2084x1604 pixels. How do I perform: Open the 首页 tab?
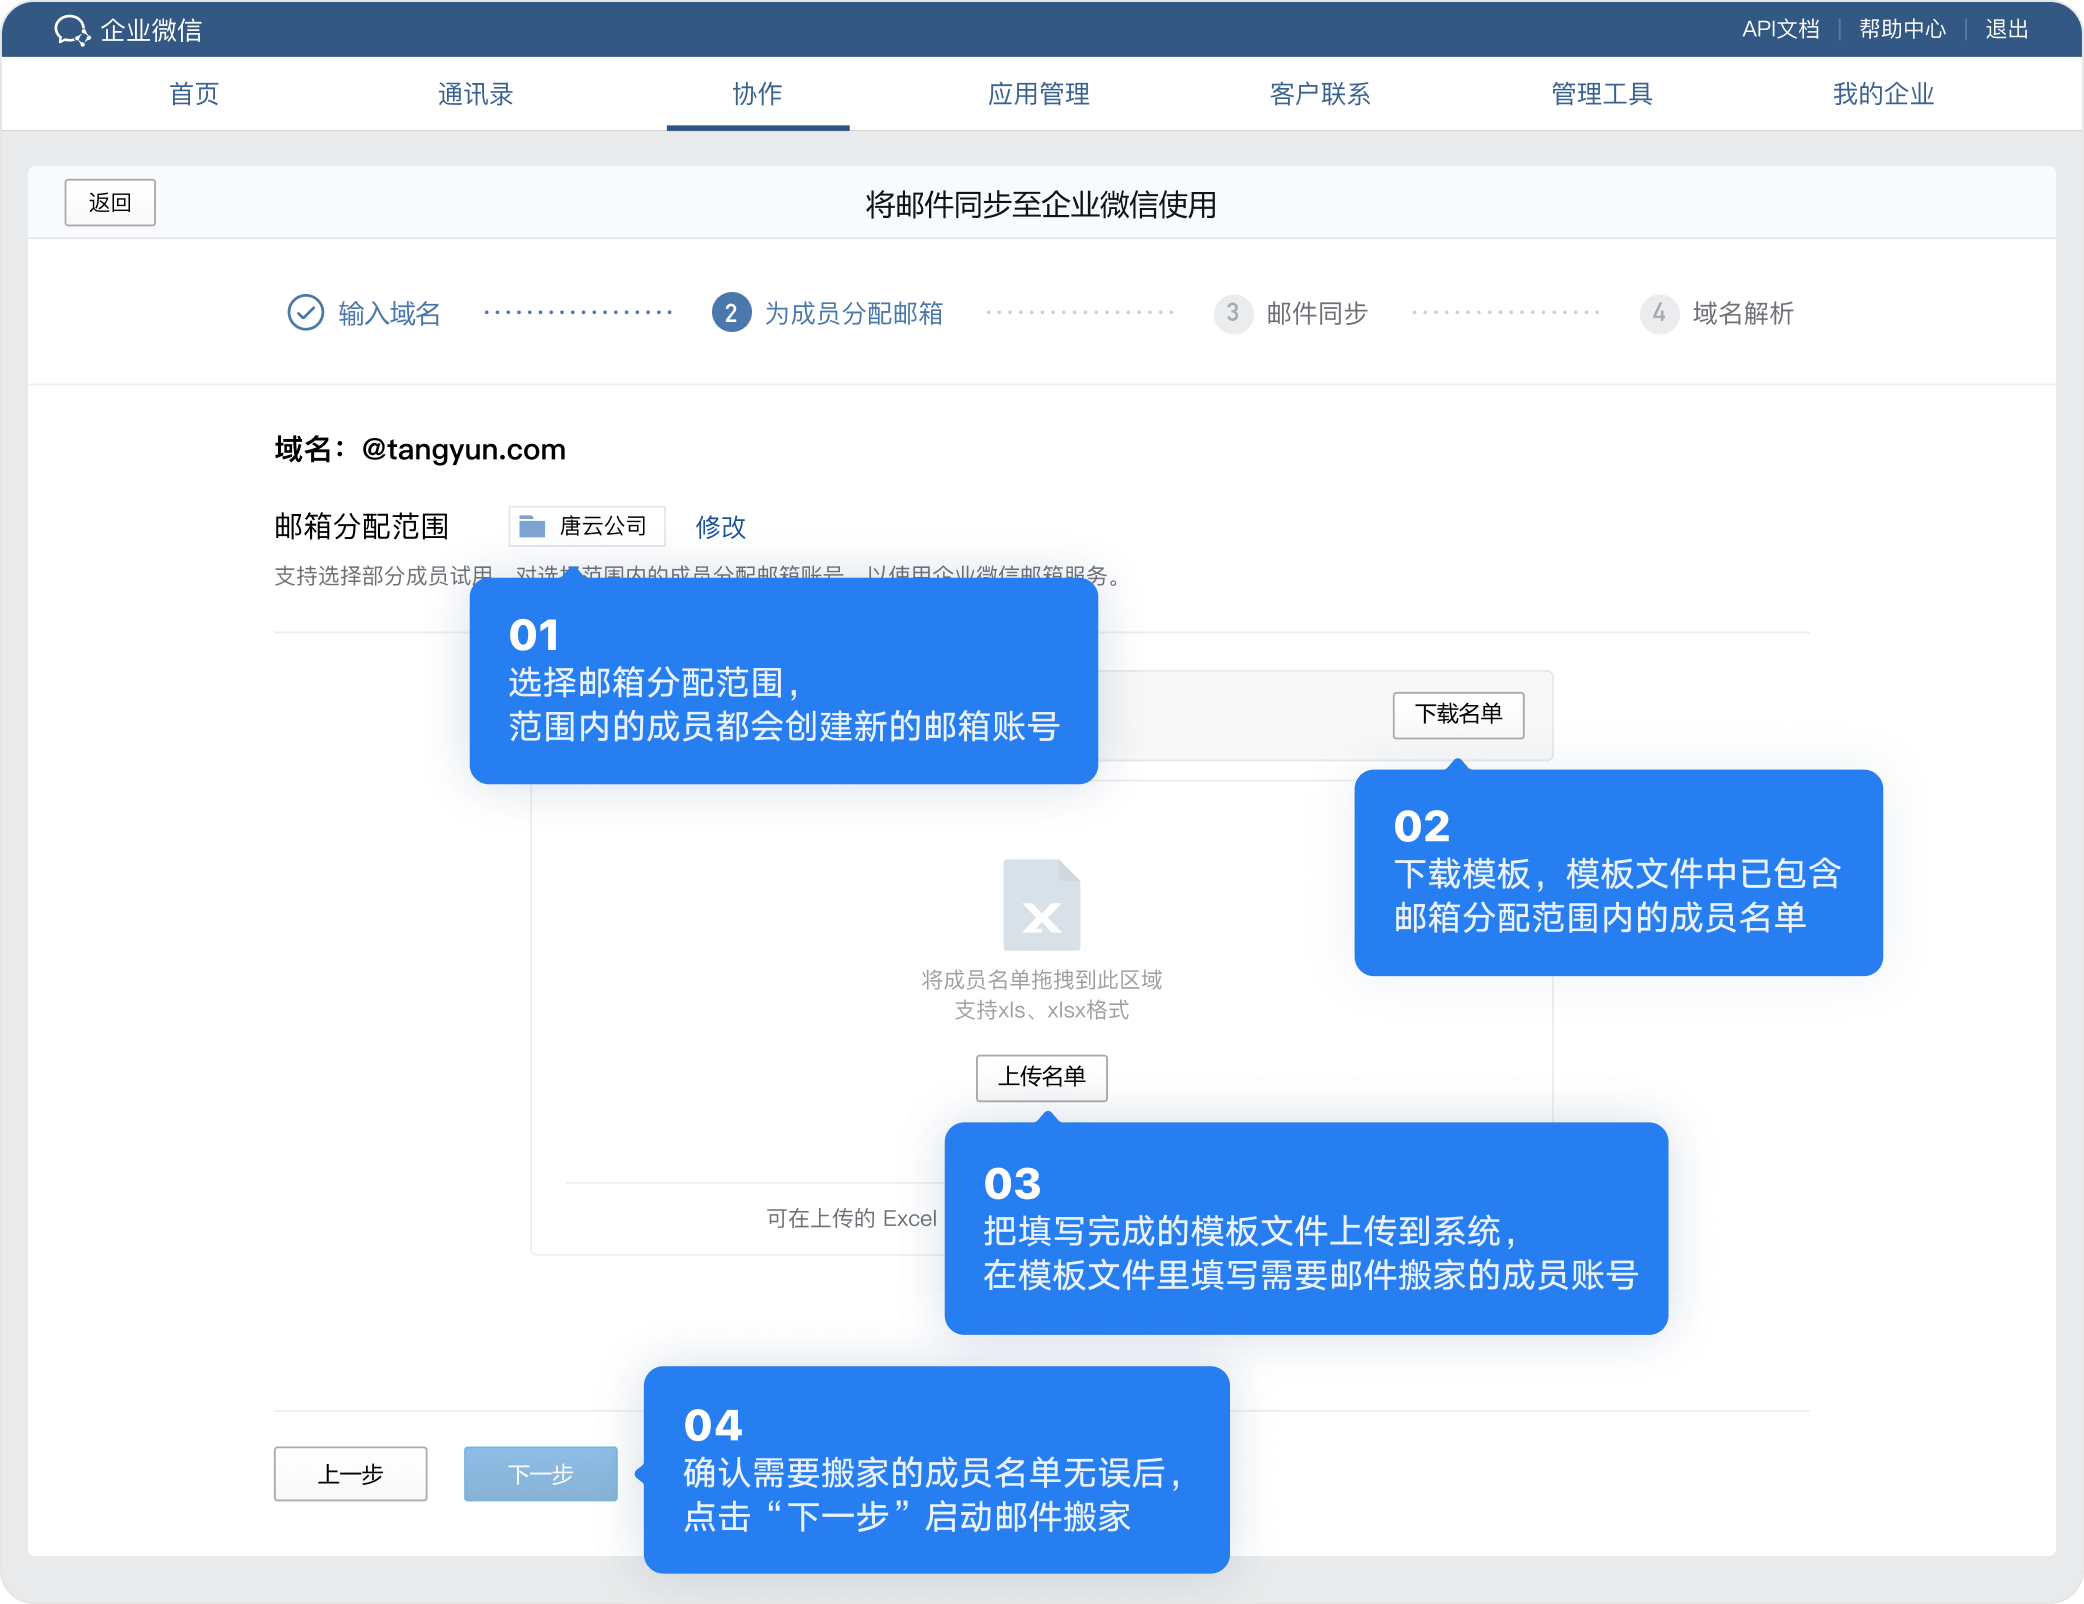pyautogui.click(x=194, y=94)
